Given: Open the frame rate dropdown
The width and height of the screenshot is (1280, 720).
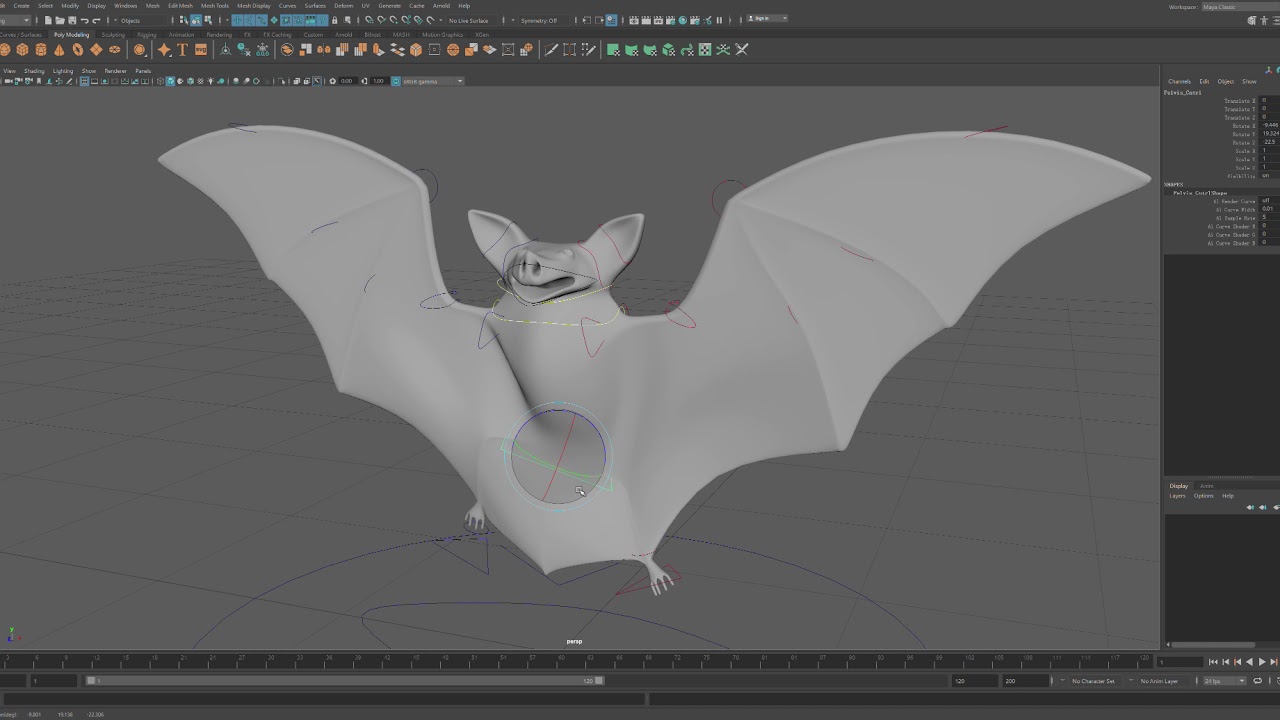Looking at the screenshot, I should 1225,681.
